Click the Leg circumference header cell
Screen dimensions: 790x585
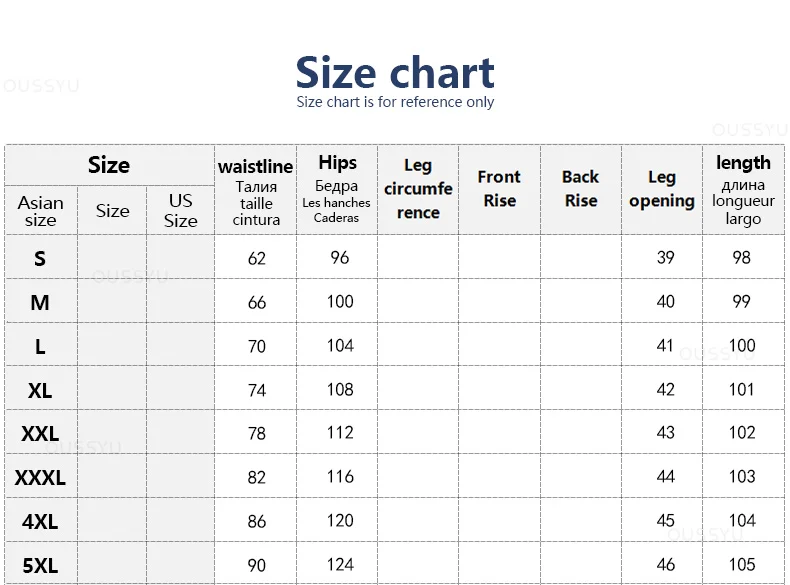point(418,190)
